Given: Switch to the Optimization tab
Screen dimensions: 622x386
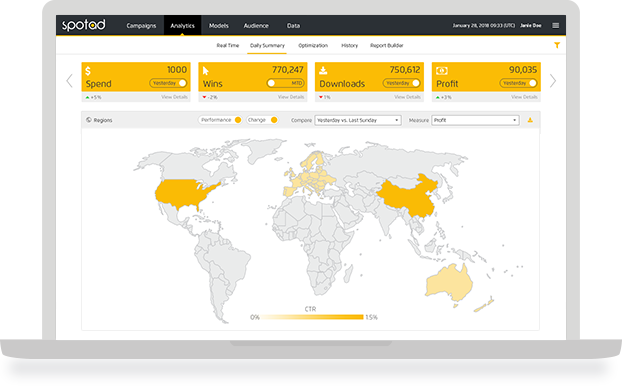Looking at the screenshot, I should pos(313,46).
